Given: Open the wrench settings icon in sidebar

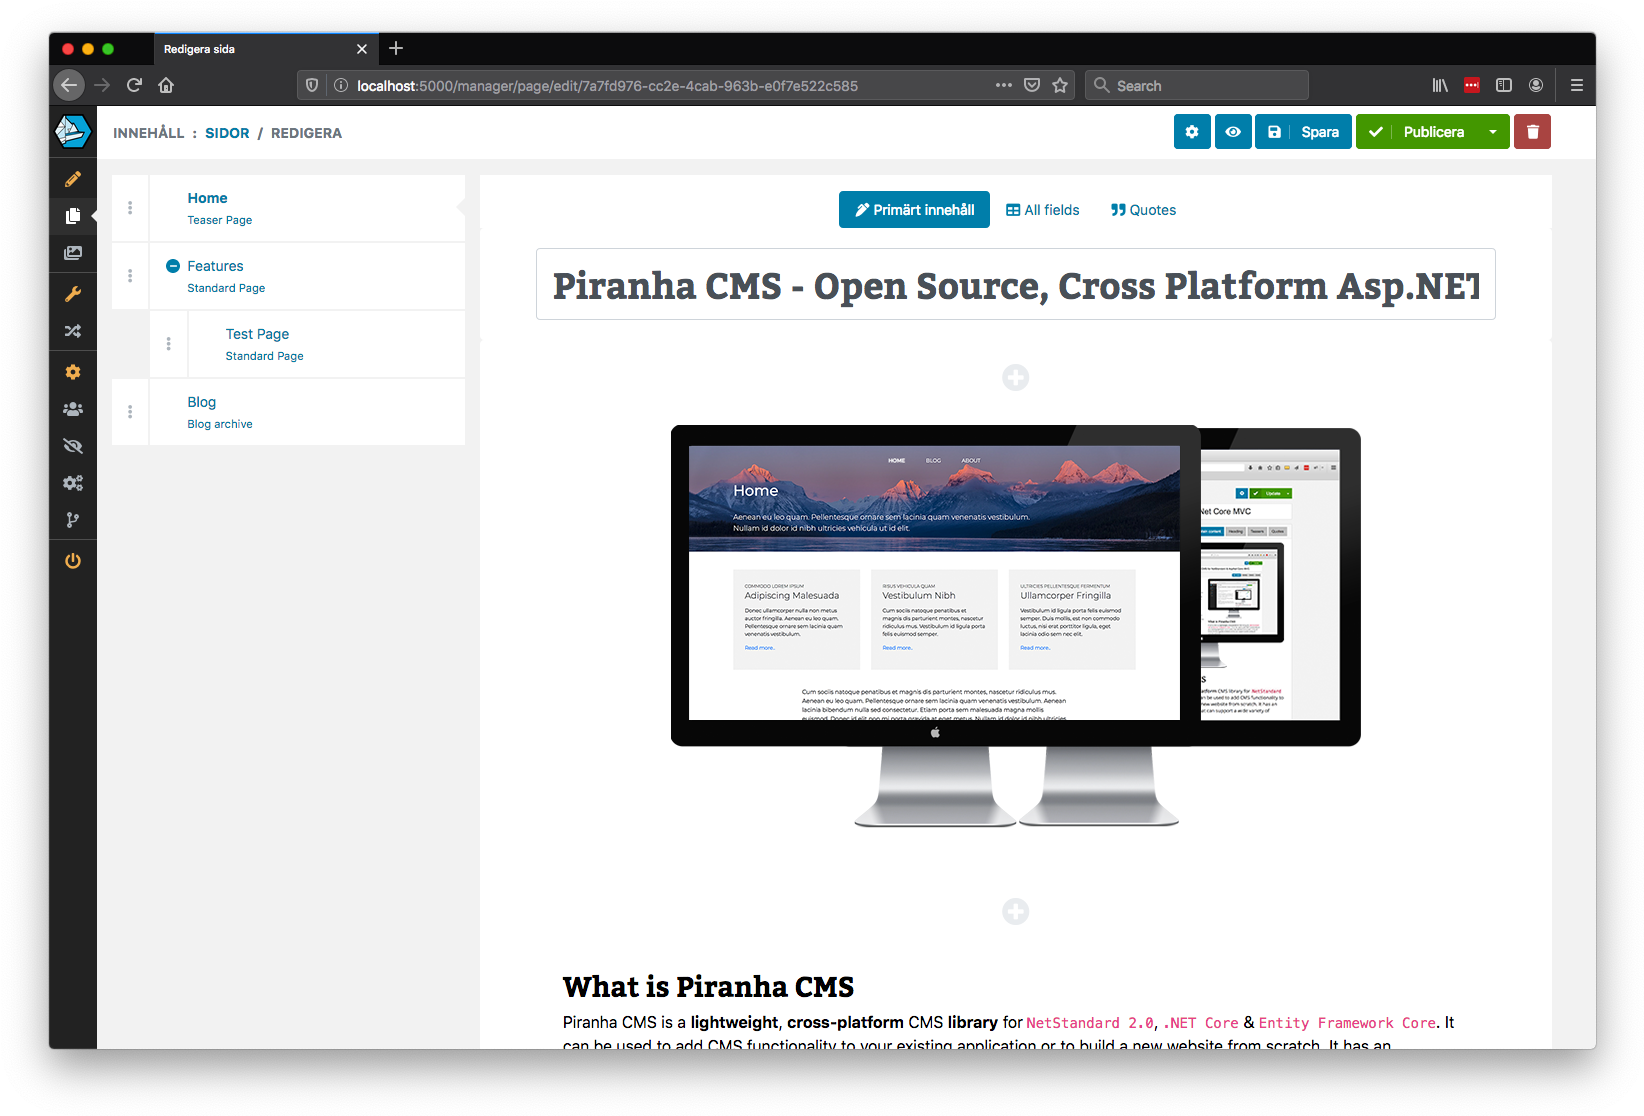Looking at the screenshot, I should (x=73, y=294).
